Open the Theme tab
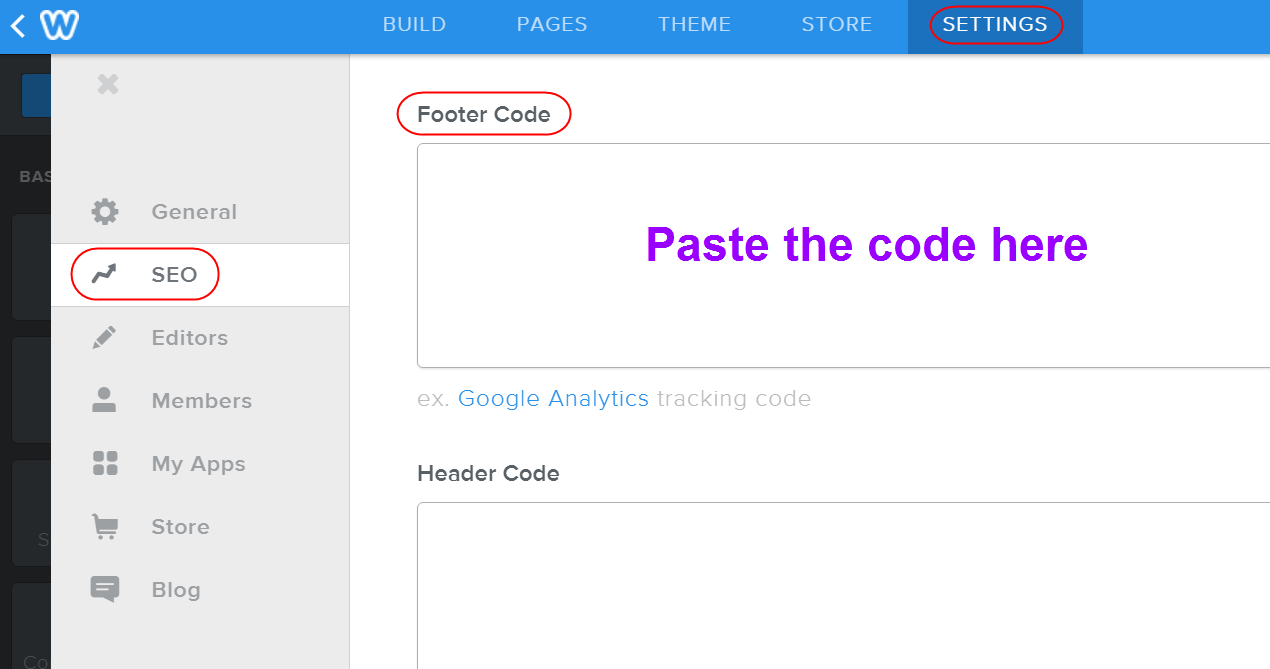This screenshot has width=1270, height=669. (694, 25)
